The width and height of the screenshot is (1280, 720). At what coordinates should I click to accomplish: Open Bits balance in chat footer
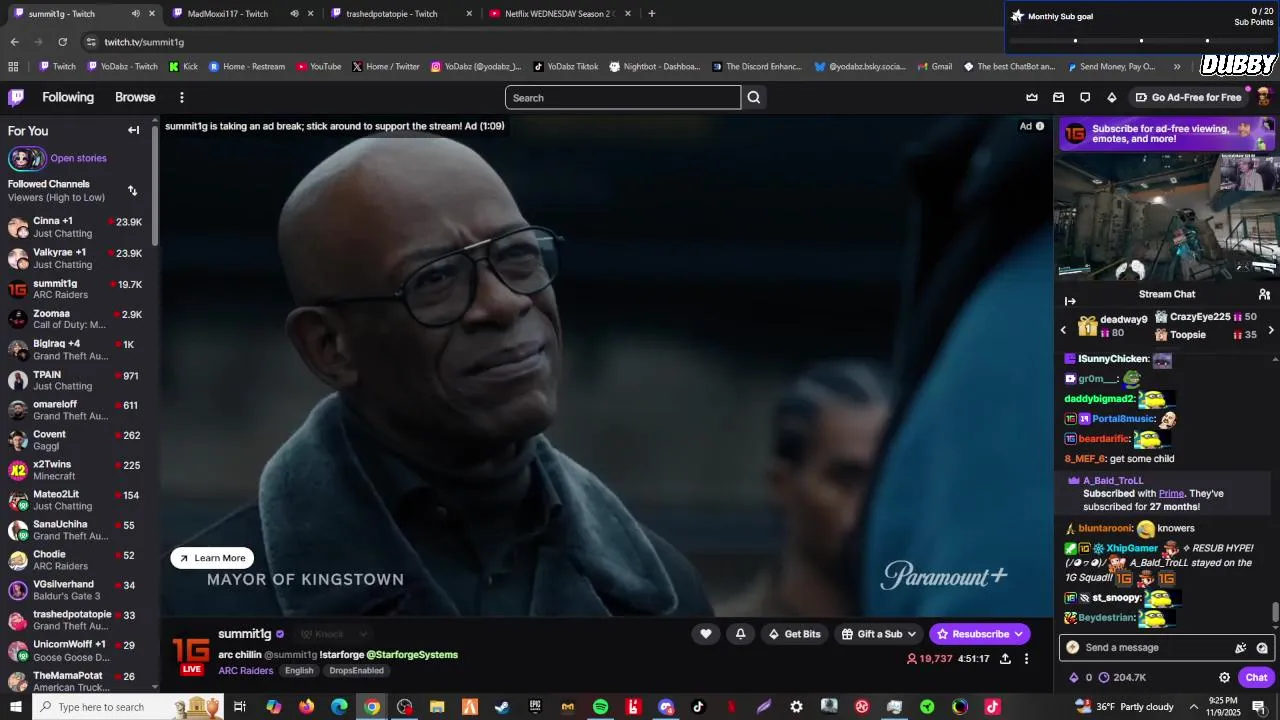[1080, 677]
